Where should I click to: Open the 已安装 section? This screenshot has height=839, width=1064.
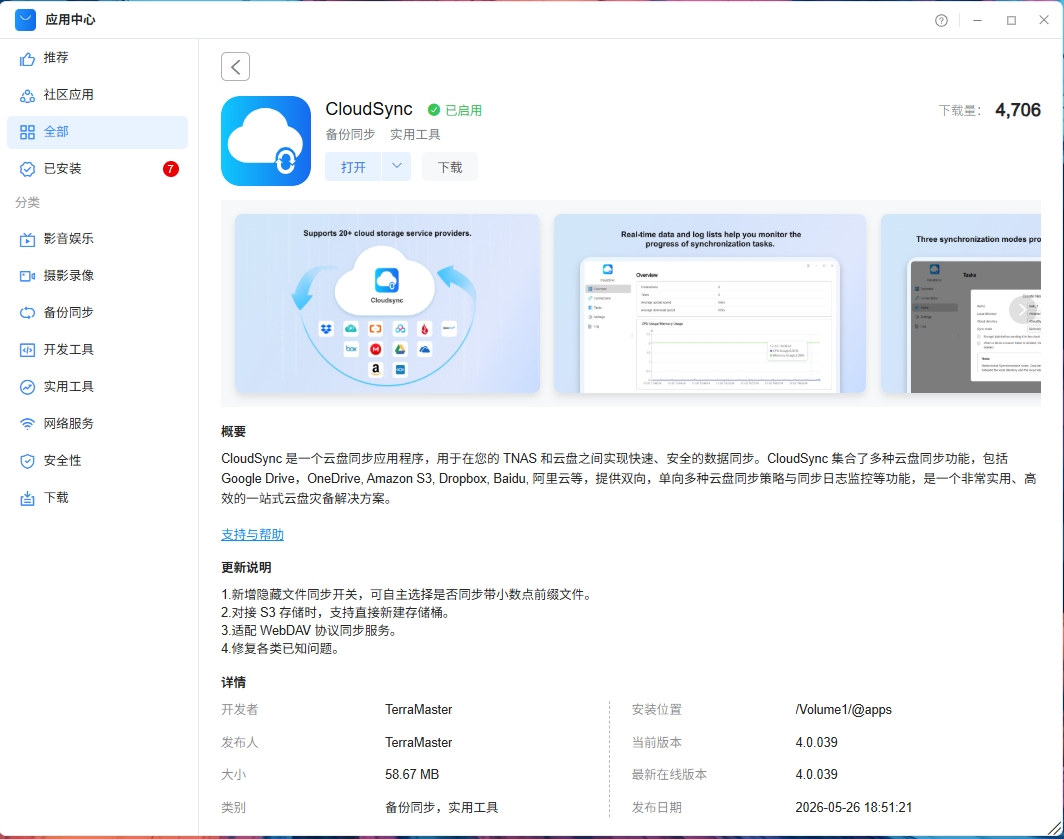(98, 168)
